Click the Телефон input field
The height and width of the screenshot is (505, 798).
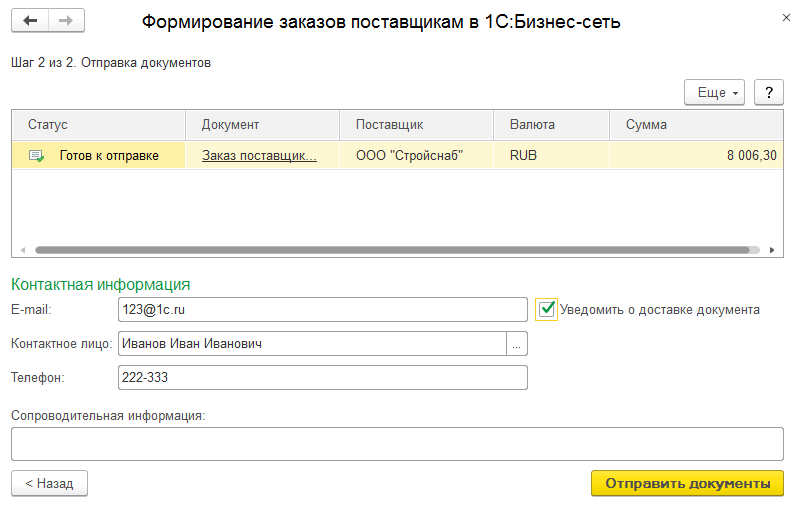[x=322, y=377]
